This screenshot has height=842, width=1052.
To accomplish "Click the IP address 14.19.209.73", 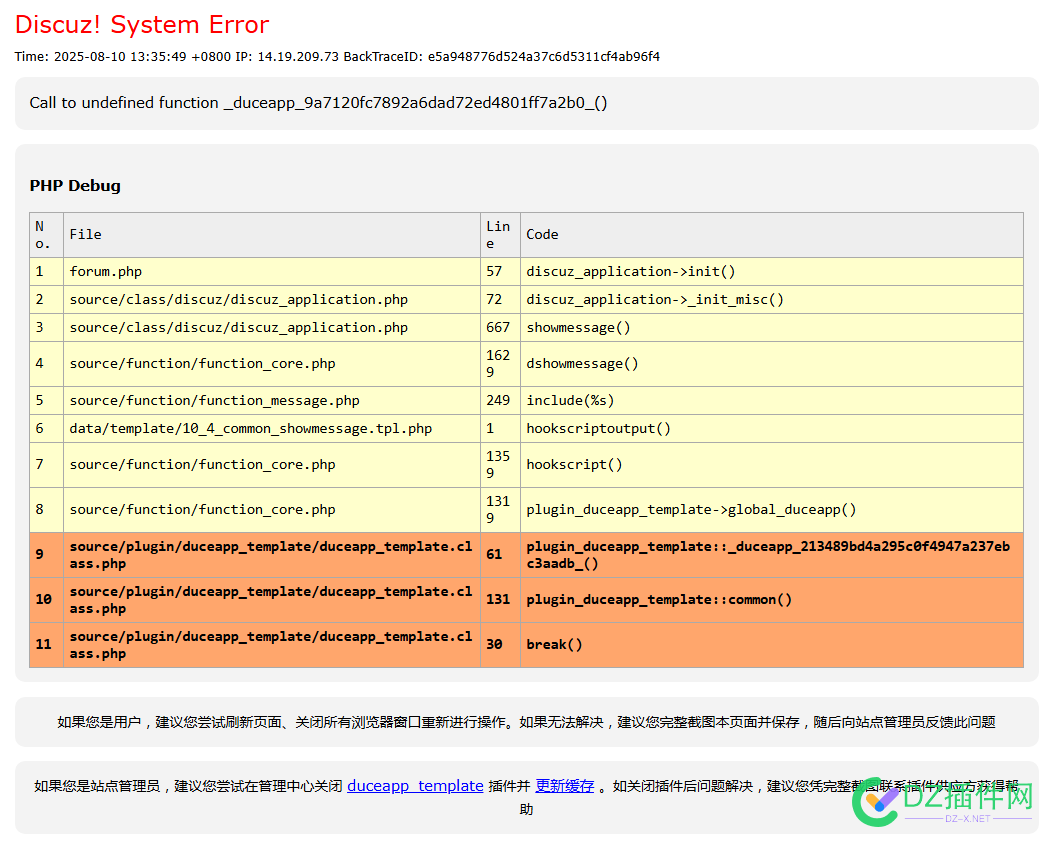I will click(298, 57).
